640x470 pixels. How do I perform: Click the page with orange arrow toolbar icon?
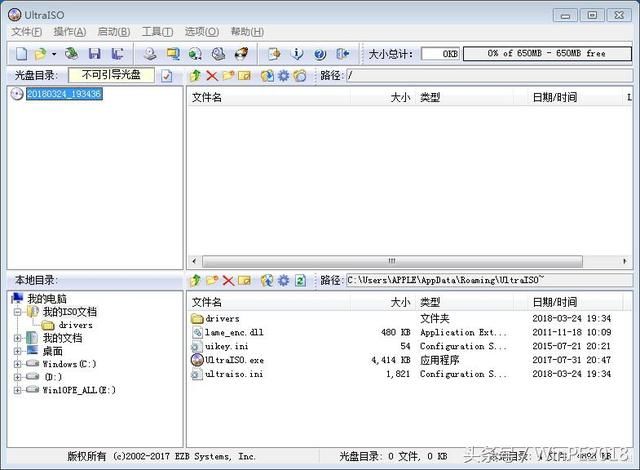tap(274, 54)
